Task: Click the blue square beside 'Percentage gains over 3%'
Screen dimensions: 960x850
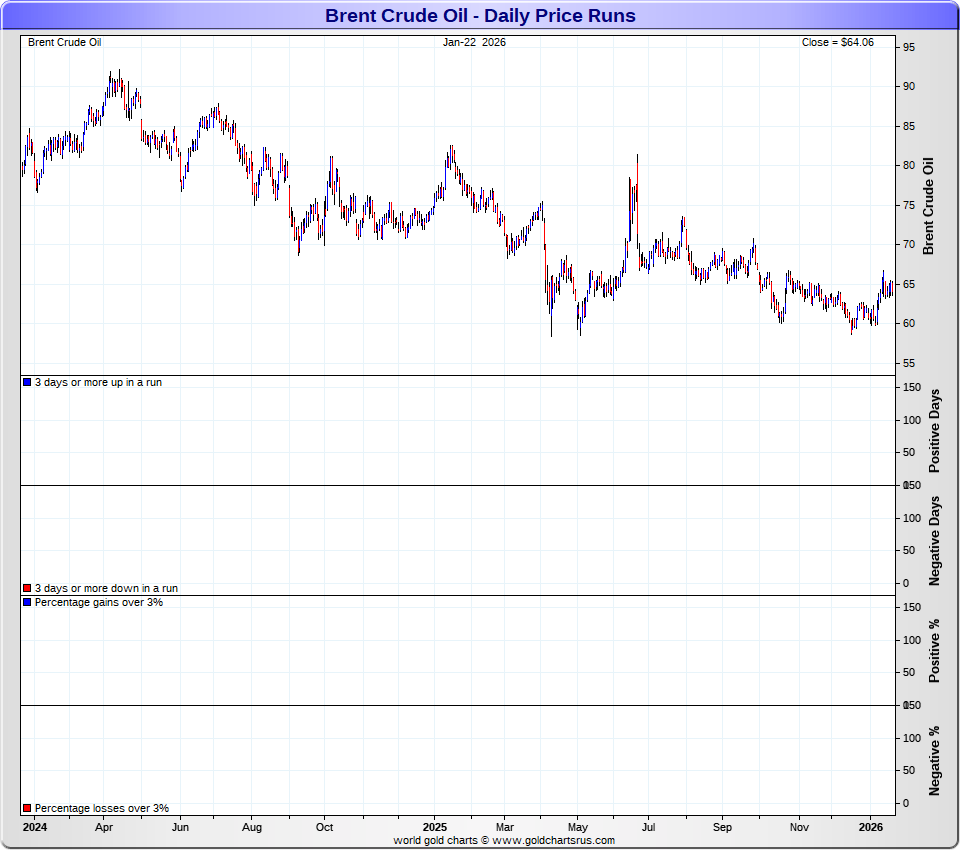Action: 27,603
